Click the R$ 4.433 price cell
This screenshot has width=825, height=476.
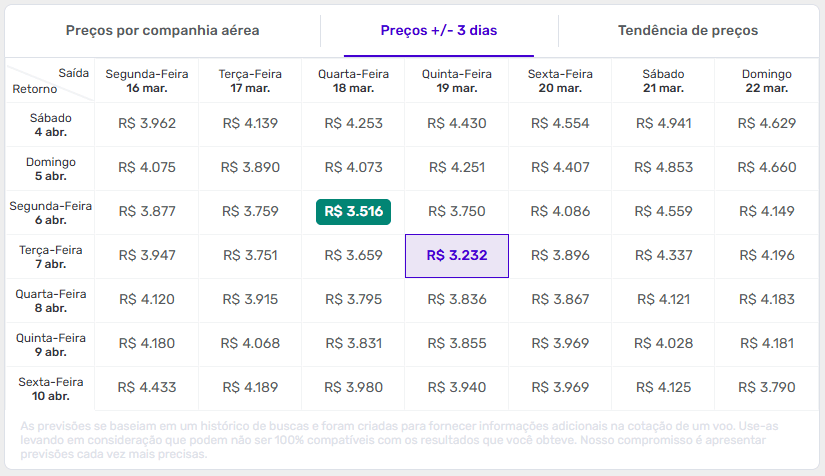click(147, 387)
